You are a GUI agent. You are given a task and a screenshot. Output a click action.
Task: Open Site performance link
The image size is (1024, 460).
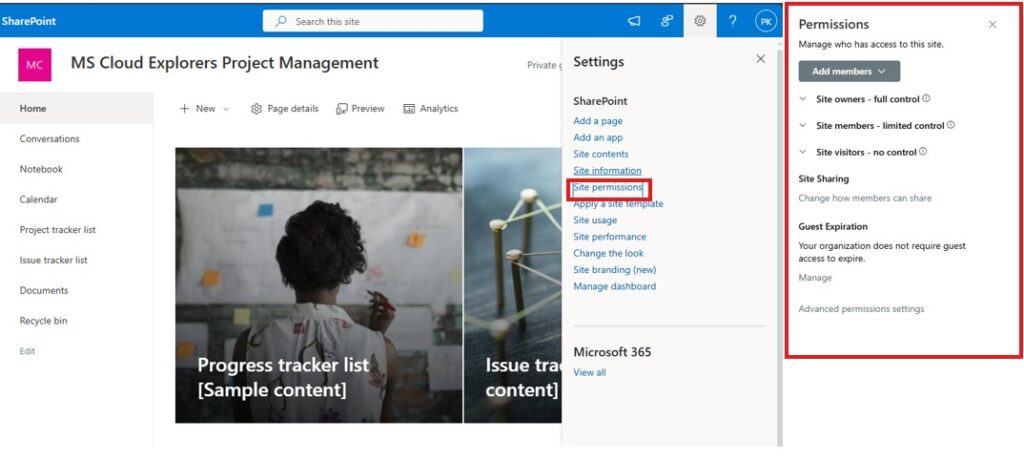[x=609, y=237]
